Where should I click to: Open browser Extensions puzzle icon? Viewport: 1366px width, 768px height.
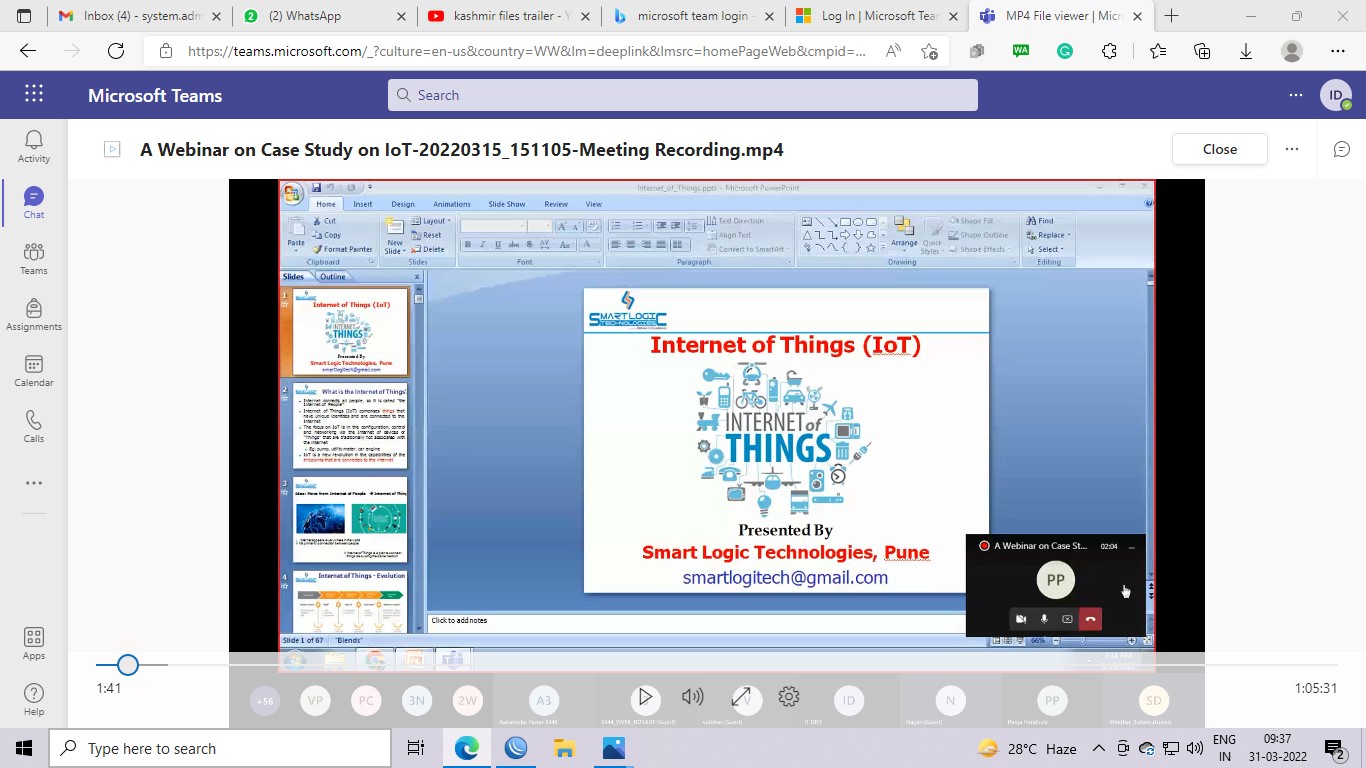[x=1109, y=51]
